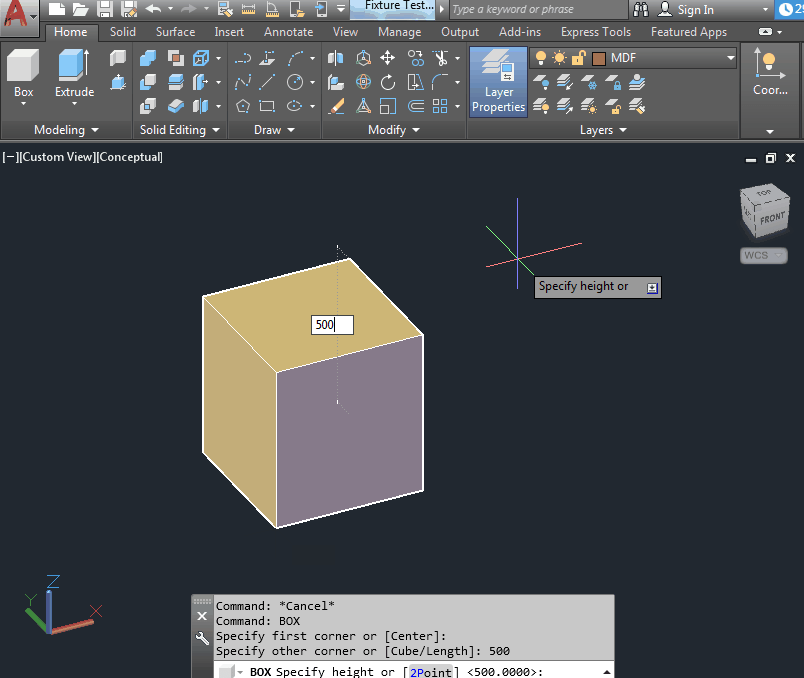Click the Trim scissors icon
This screenshot has height=678, width=804.
[440, 58]
